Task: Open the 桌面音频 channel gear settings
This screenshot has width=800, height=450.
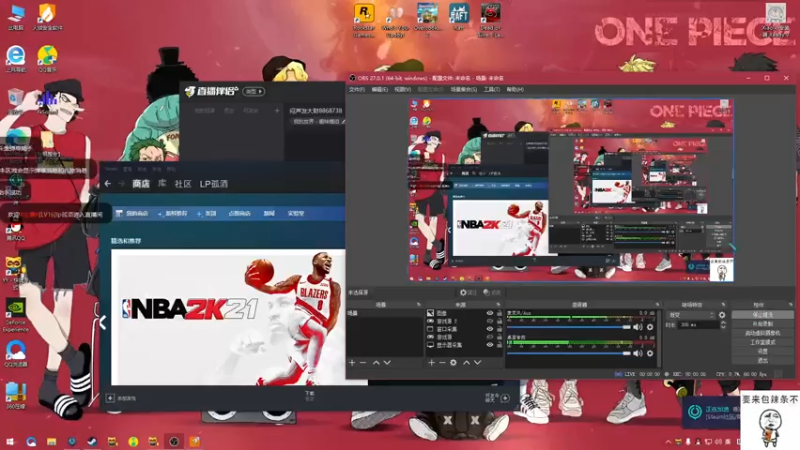Action: [650, 353]
